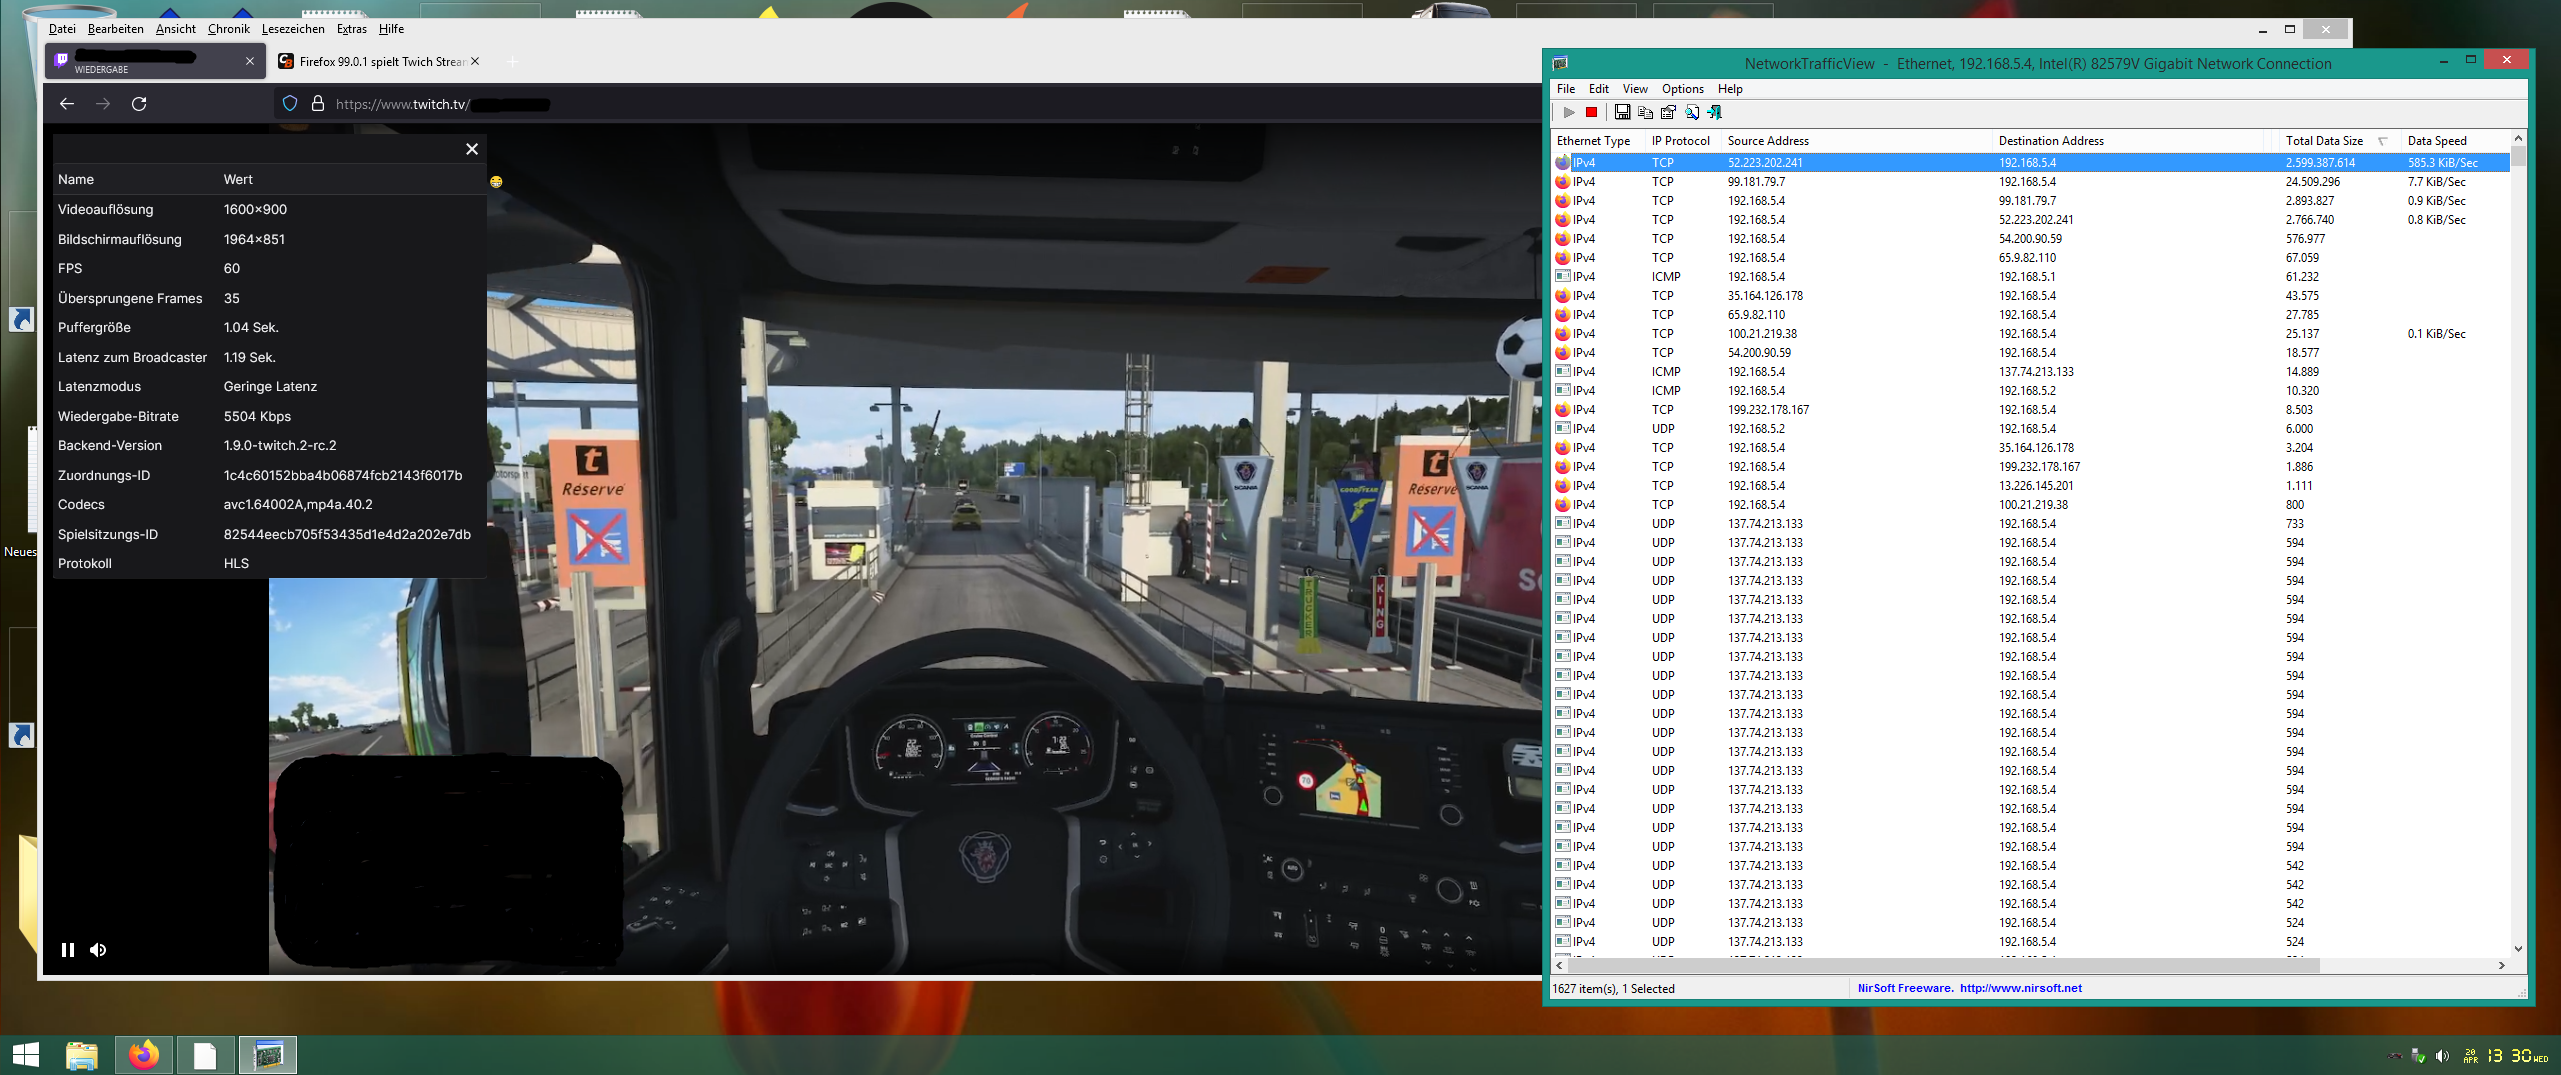The image size is (2561, 1075).
Task: Start capture with the NetworkTrafficView play icon
Action: (1569, 113)
